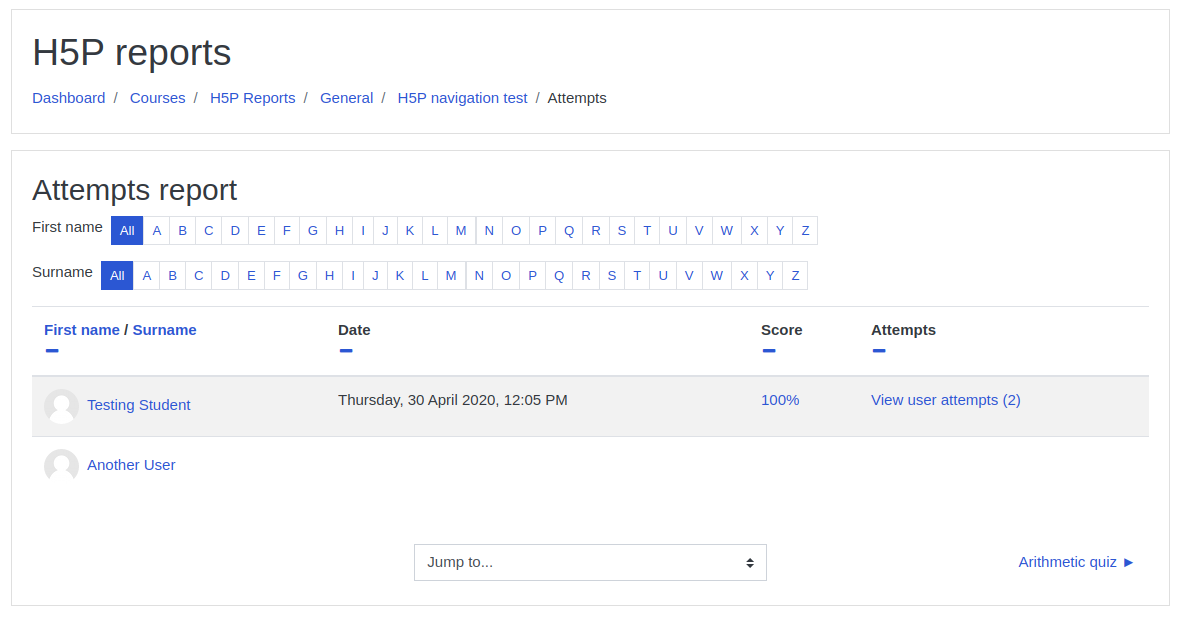Screen dimensions: 1182x620
Task: Open Courses breadcrumb link
Action: pyautogui.click(x=158, y=98)
